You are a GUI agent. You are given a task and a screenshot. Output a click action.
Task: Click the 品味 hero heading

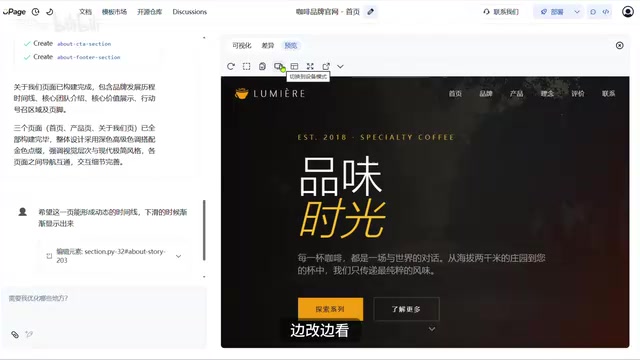click(x=341, y=176)
